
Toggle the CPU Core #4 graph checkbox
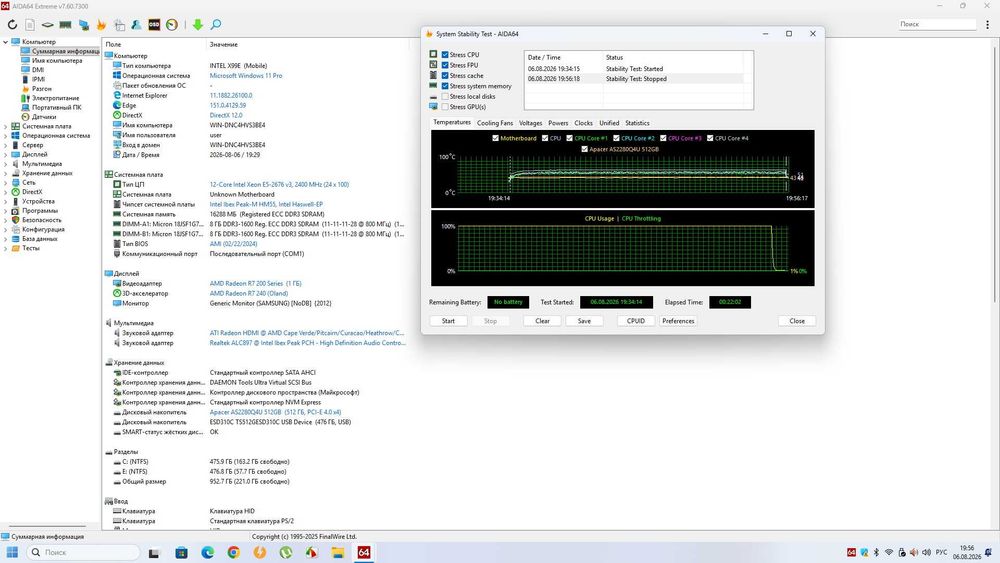pyautogui.click(x=710, y=138)
